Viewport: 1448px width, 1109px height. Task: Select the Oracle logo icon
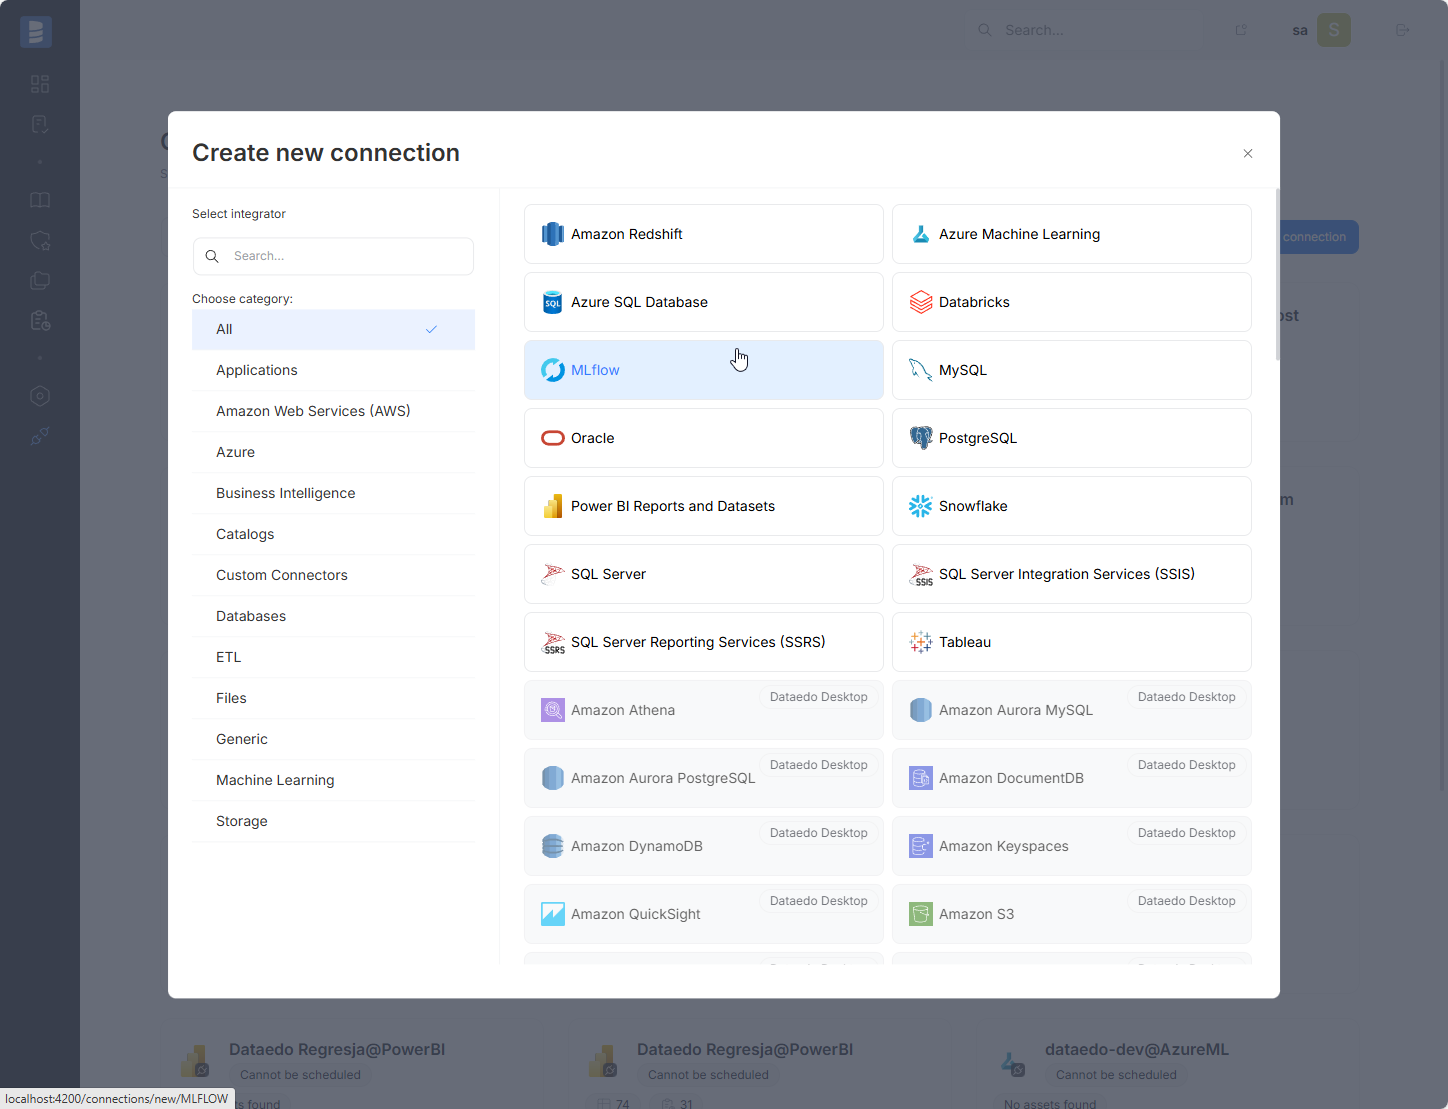pos(552,438)
